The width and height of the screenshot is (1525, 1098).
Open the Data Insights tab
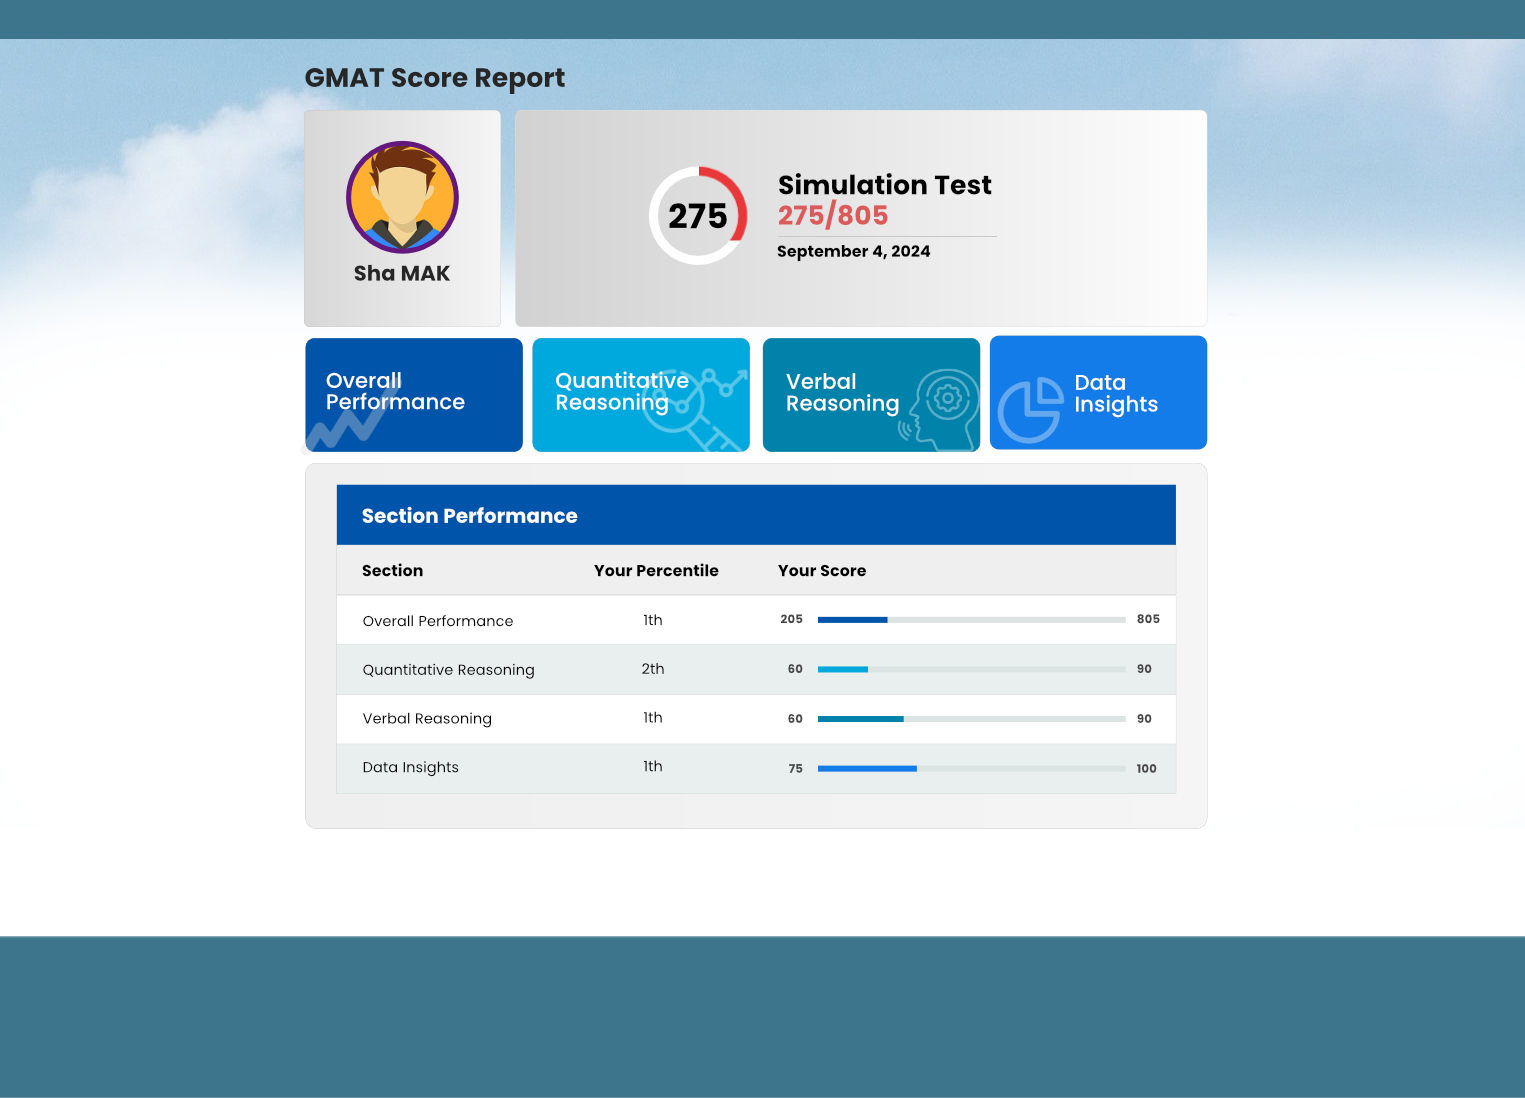1098,392
